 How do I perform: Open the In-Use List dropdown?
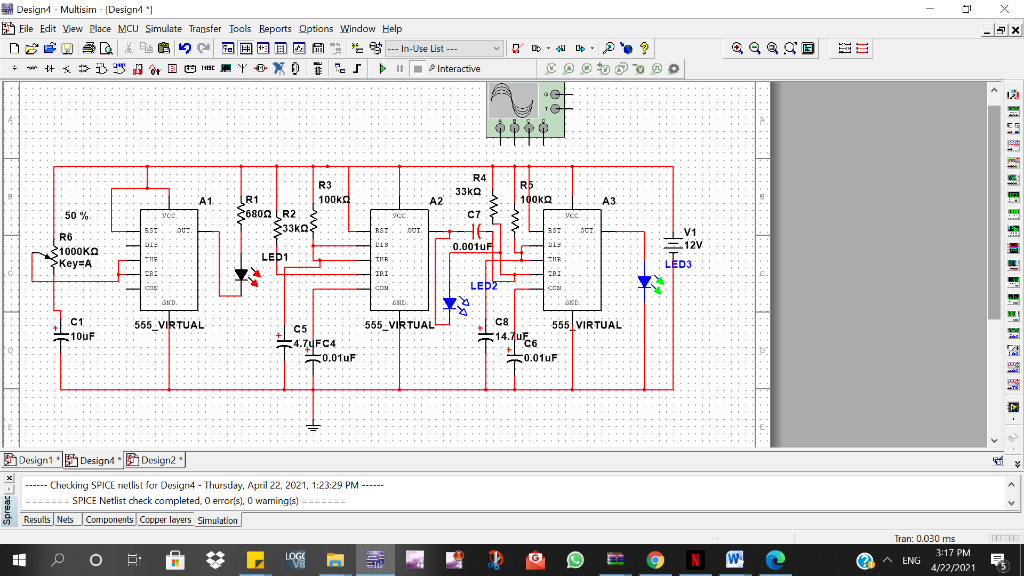(497, 48)
